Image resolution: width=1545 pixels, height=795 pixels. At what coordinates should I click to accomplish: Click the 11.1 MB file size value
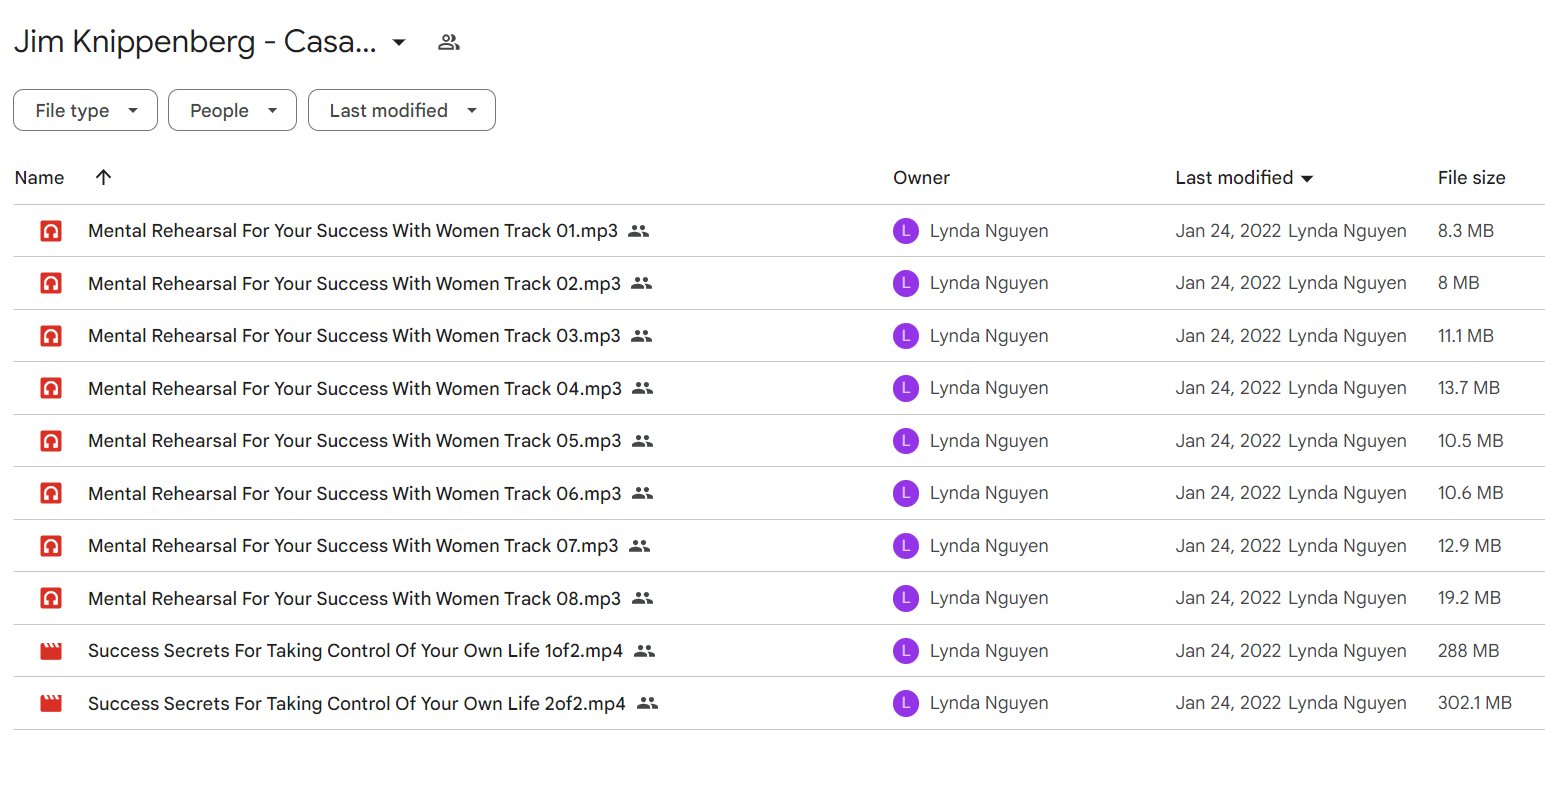click(1466, 336)
